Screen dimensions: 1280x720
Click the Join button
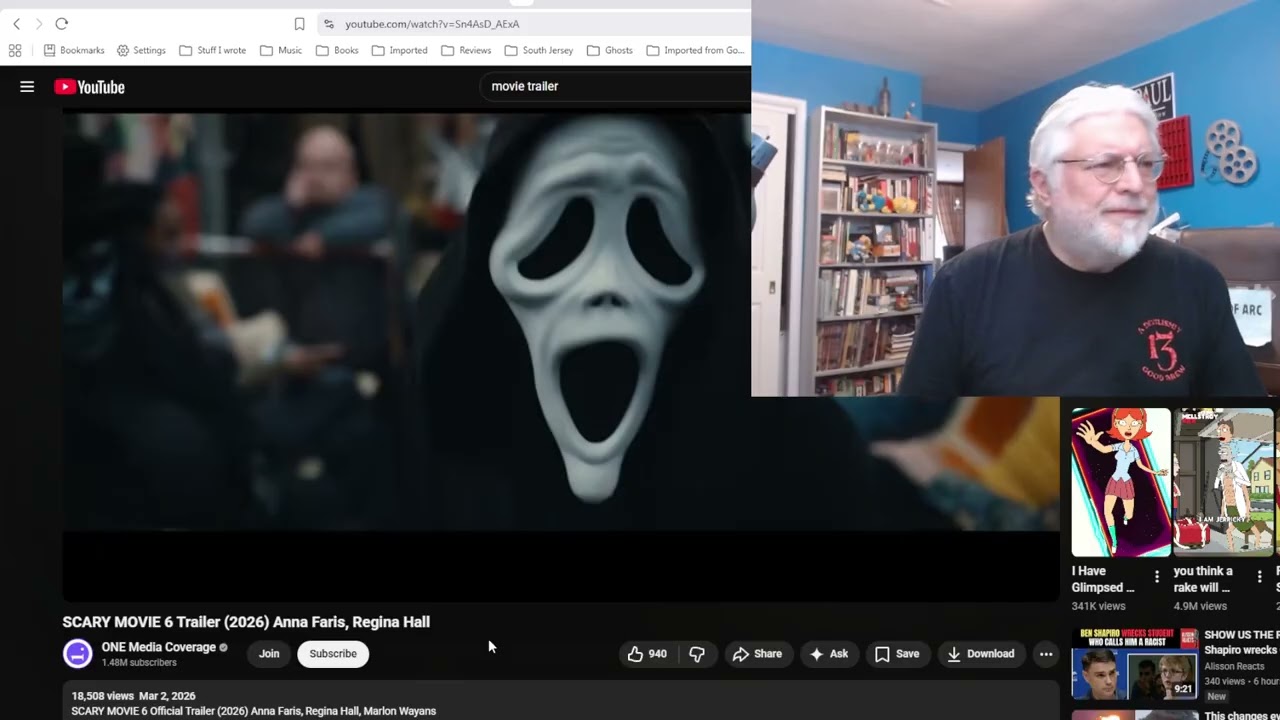269,654
